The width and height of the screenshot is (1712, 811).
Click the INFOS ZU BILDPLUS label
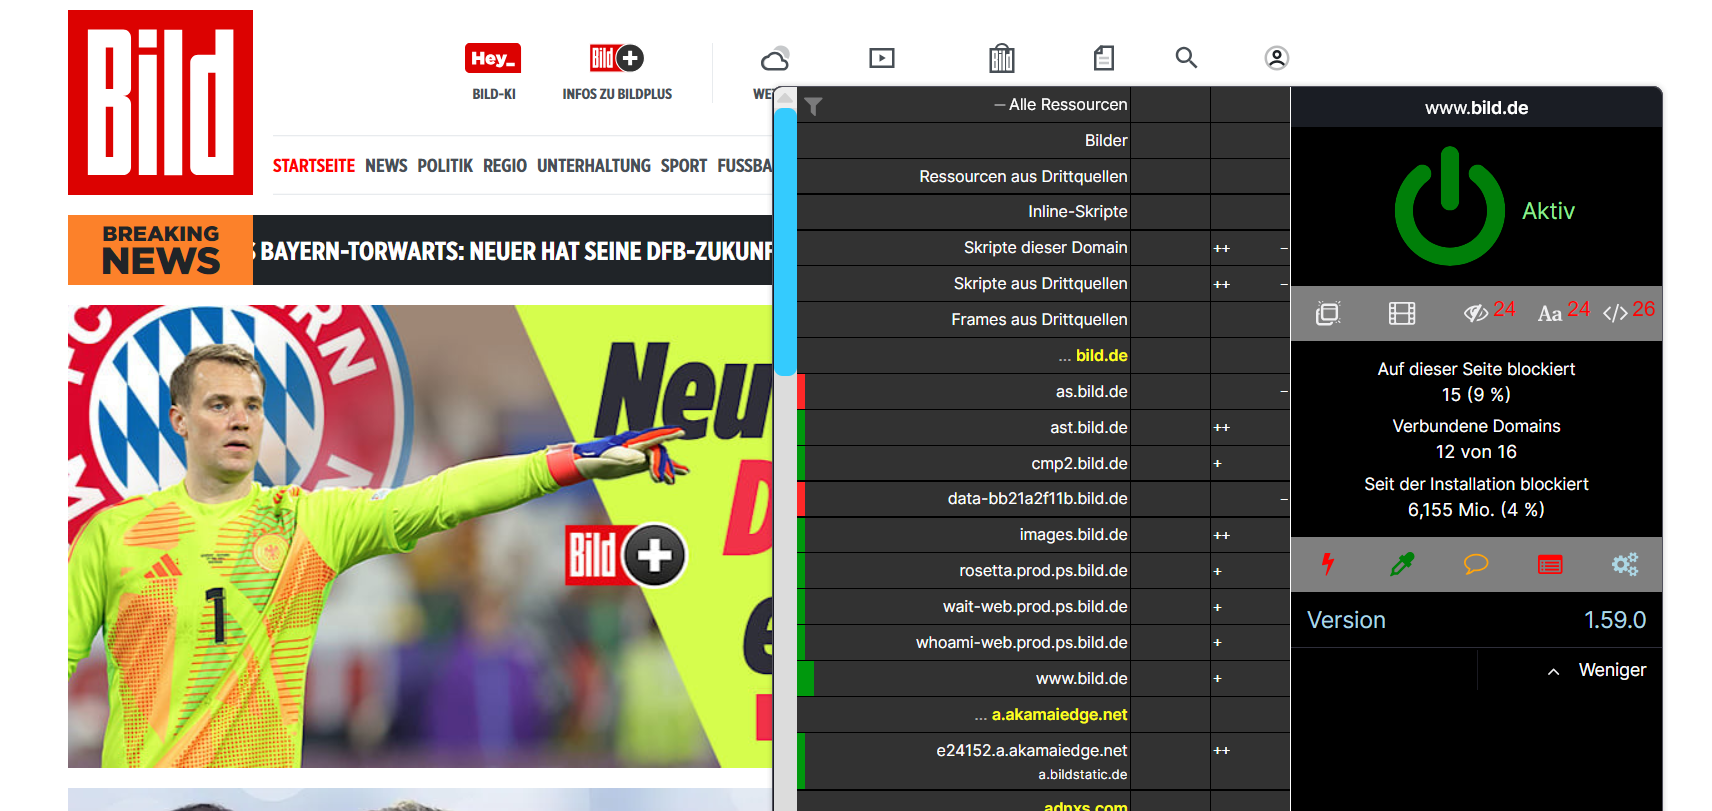pyautogui.click(x=617, y=94)
